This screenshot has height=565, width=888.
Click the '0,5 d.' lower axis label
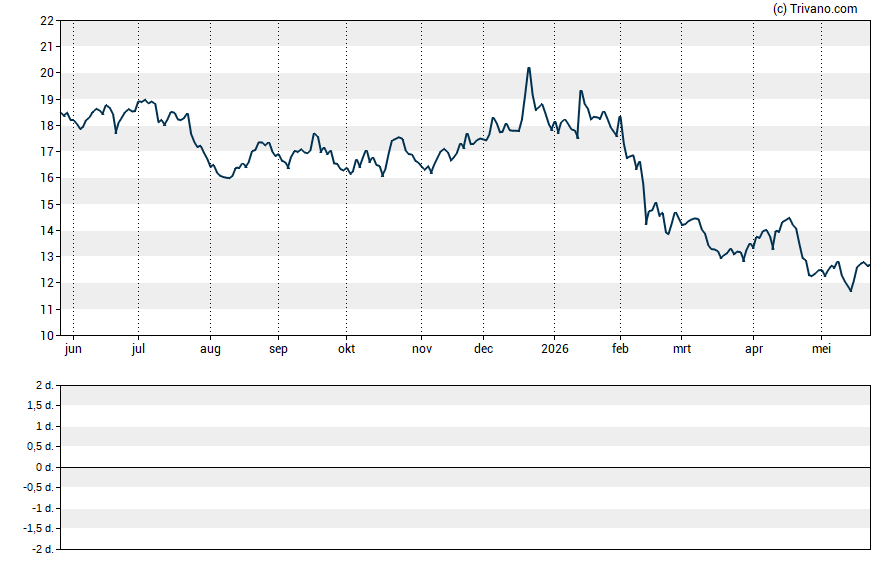(x=40, y=447)
